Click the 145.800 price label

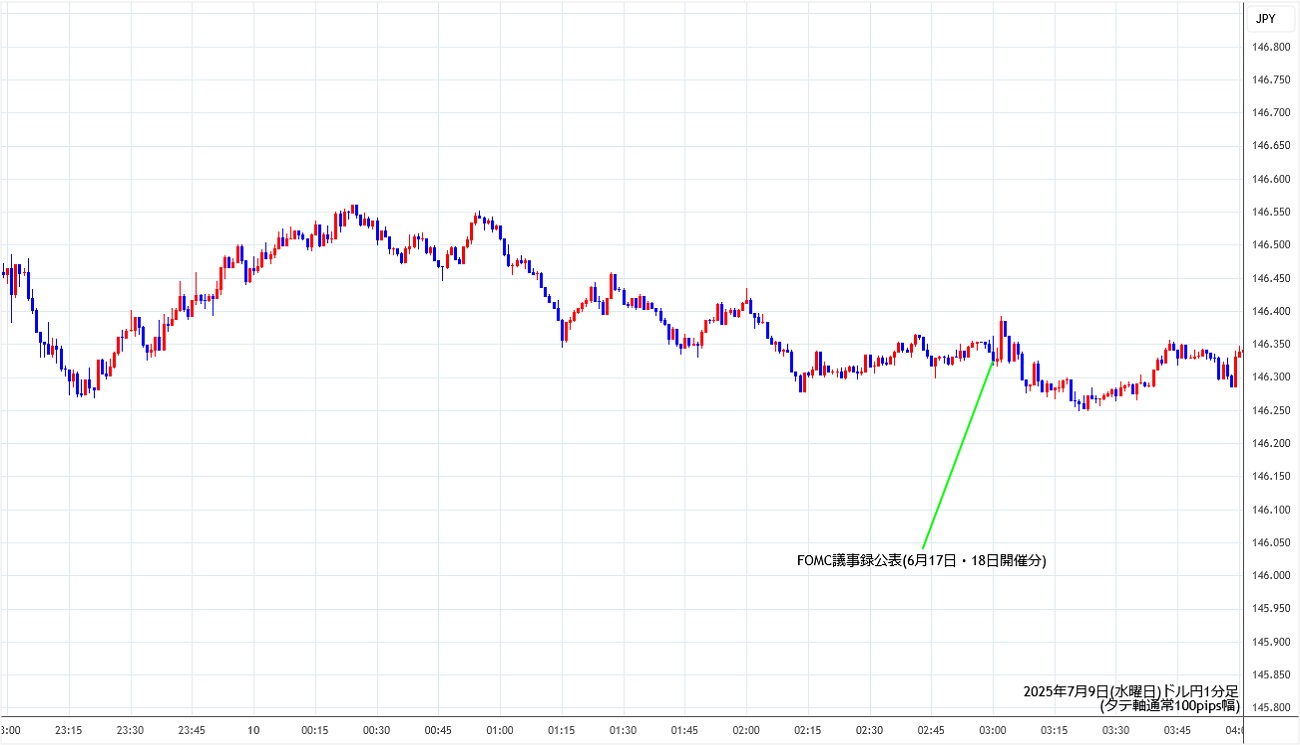[x=1270, y=707]
